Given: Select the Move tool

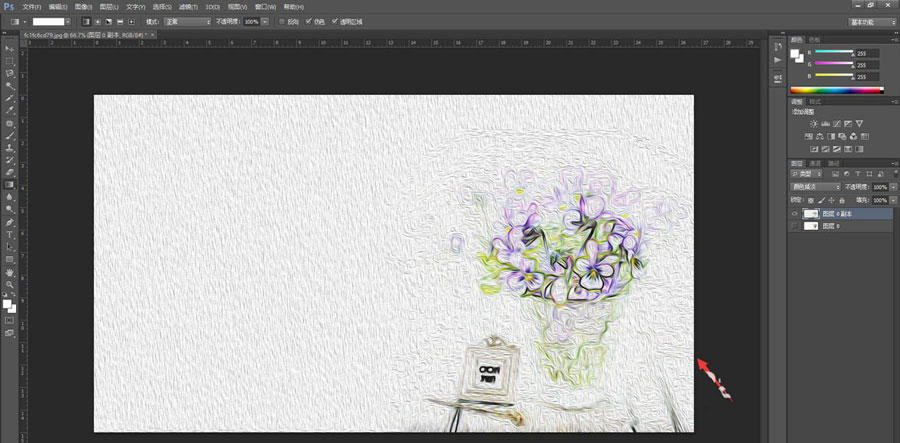Looking at the screenshot, I should pos(10,48).
